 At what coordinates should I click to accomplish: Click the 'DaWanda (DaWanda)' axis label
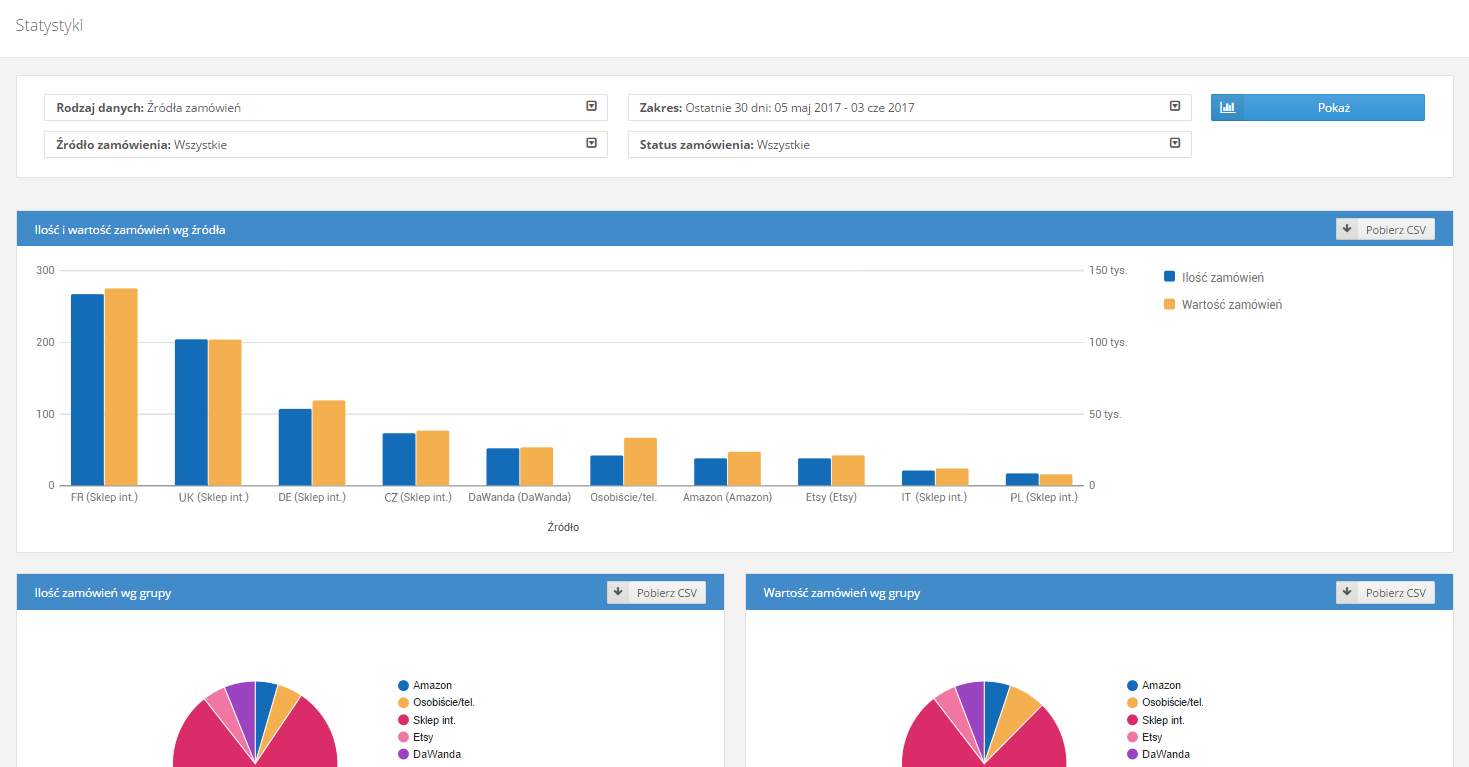(x=520, y=497)
